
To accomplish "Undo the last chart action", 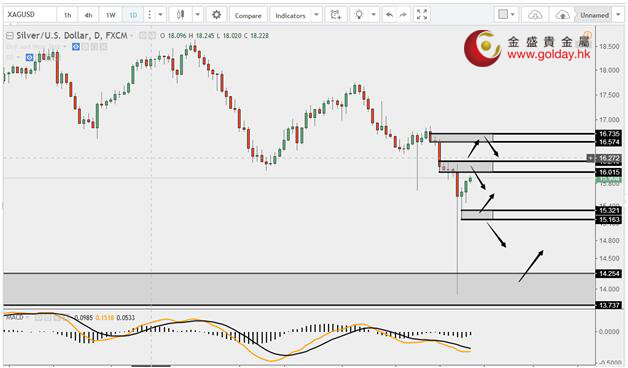I will (x=389, y=15).
